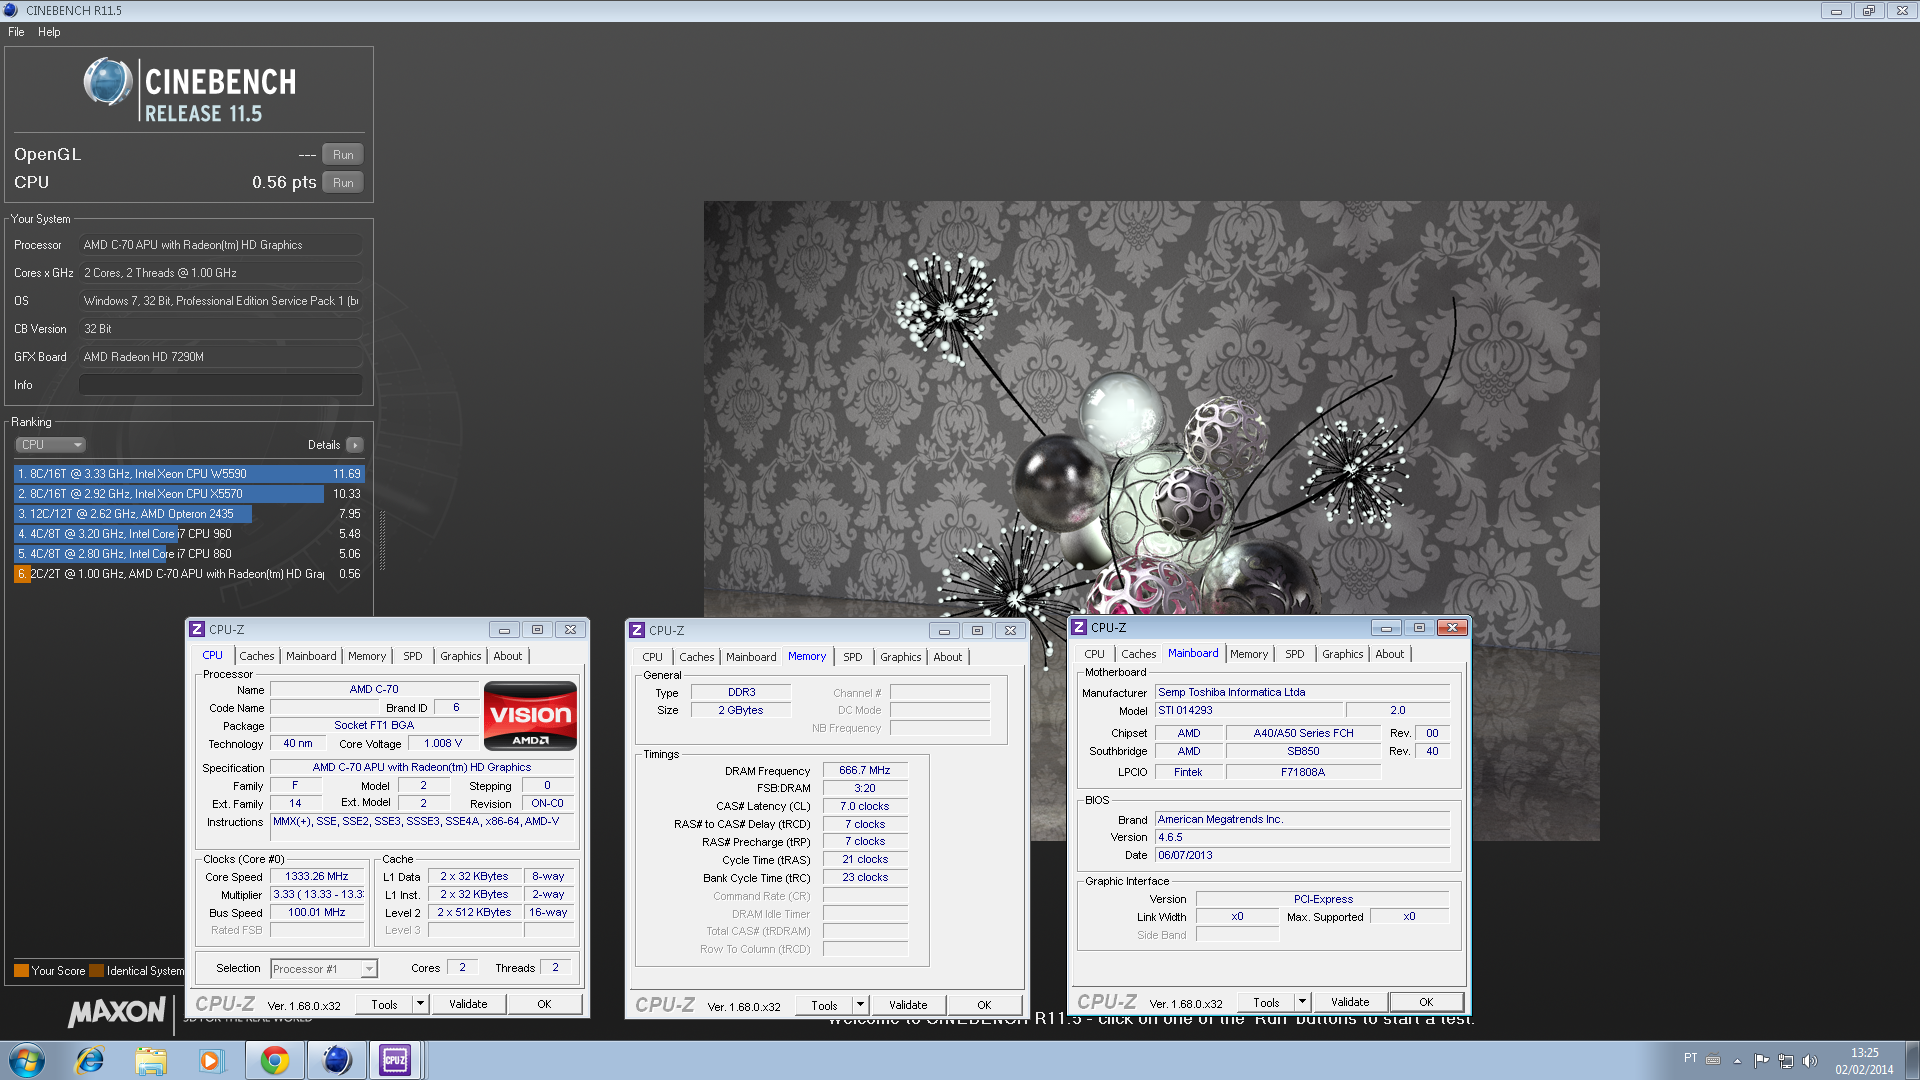Click OK in left CPU-Z window
1920x1080 pixels.
tap(544, 1005)
